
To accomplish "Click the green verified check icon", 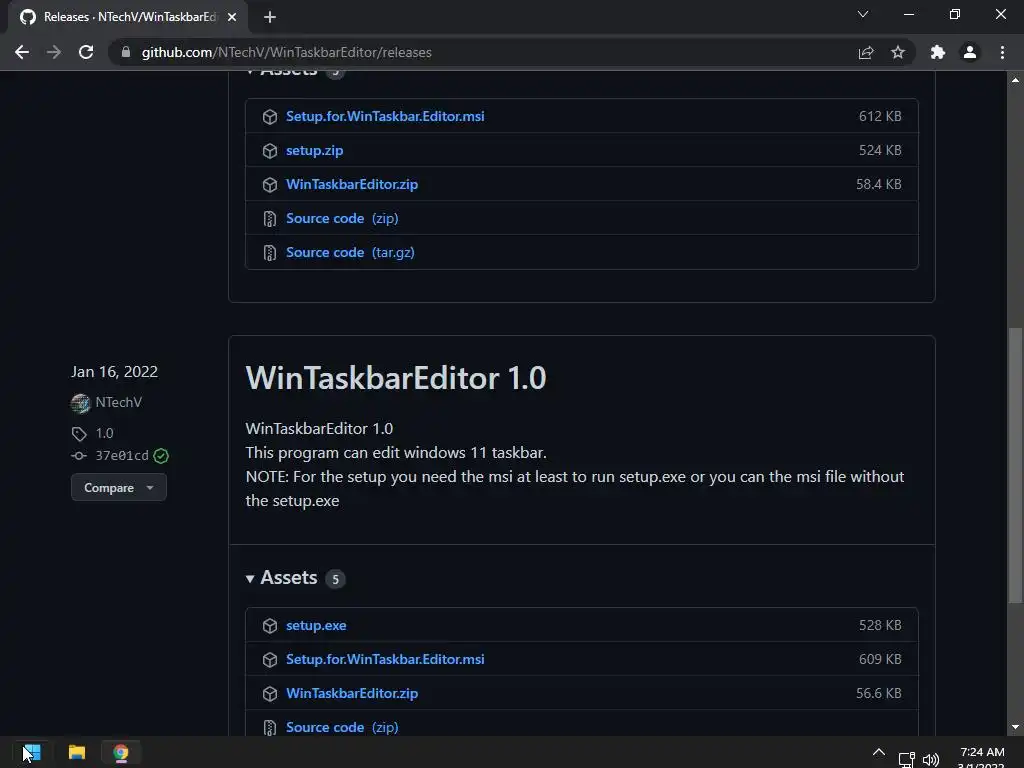I will click(x=161, y=456).
